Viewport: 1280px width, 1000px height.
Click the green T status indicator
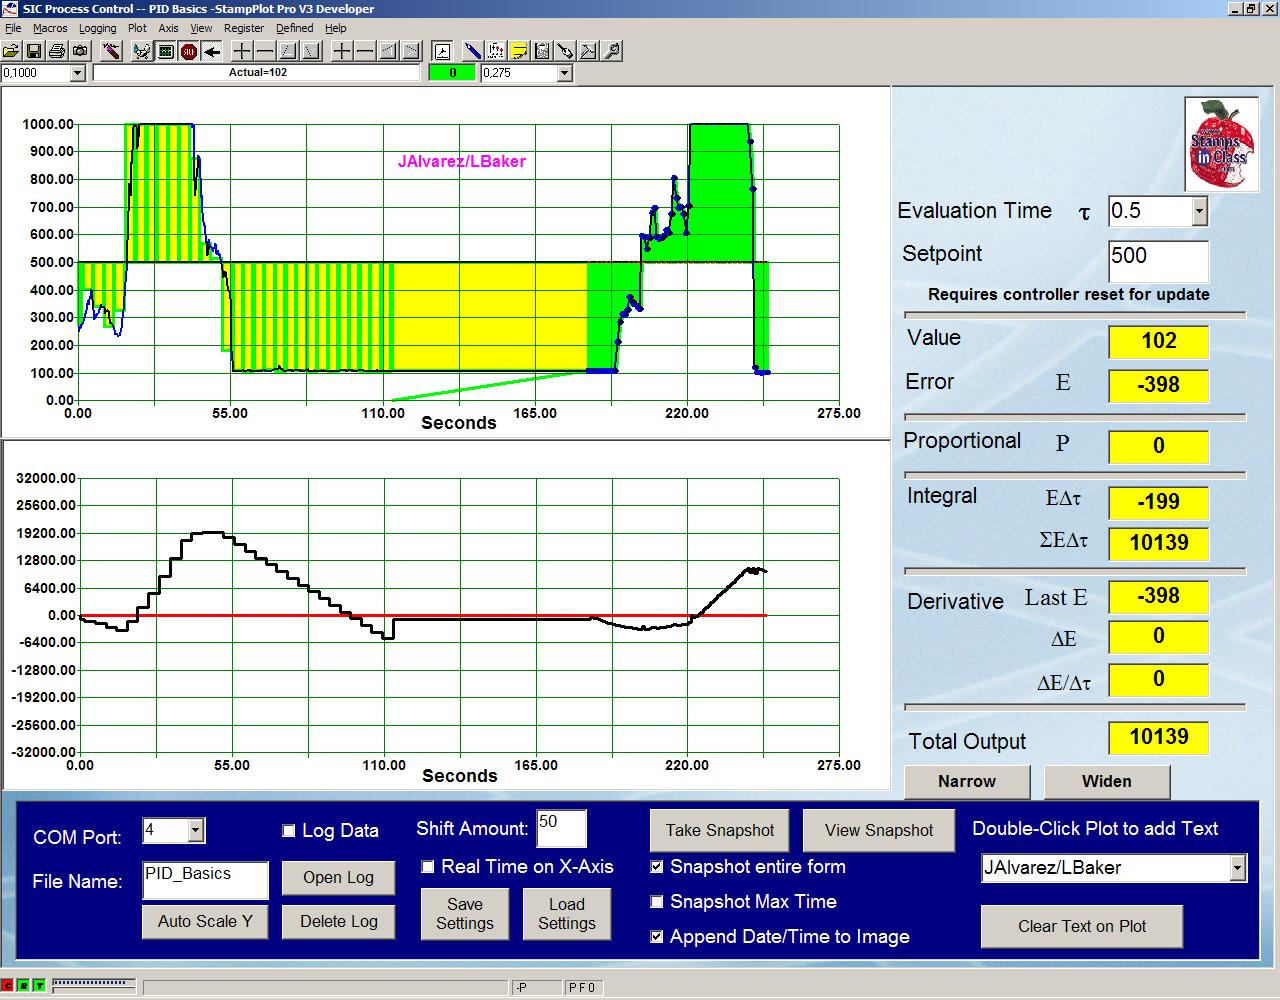[39, 986]
